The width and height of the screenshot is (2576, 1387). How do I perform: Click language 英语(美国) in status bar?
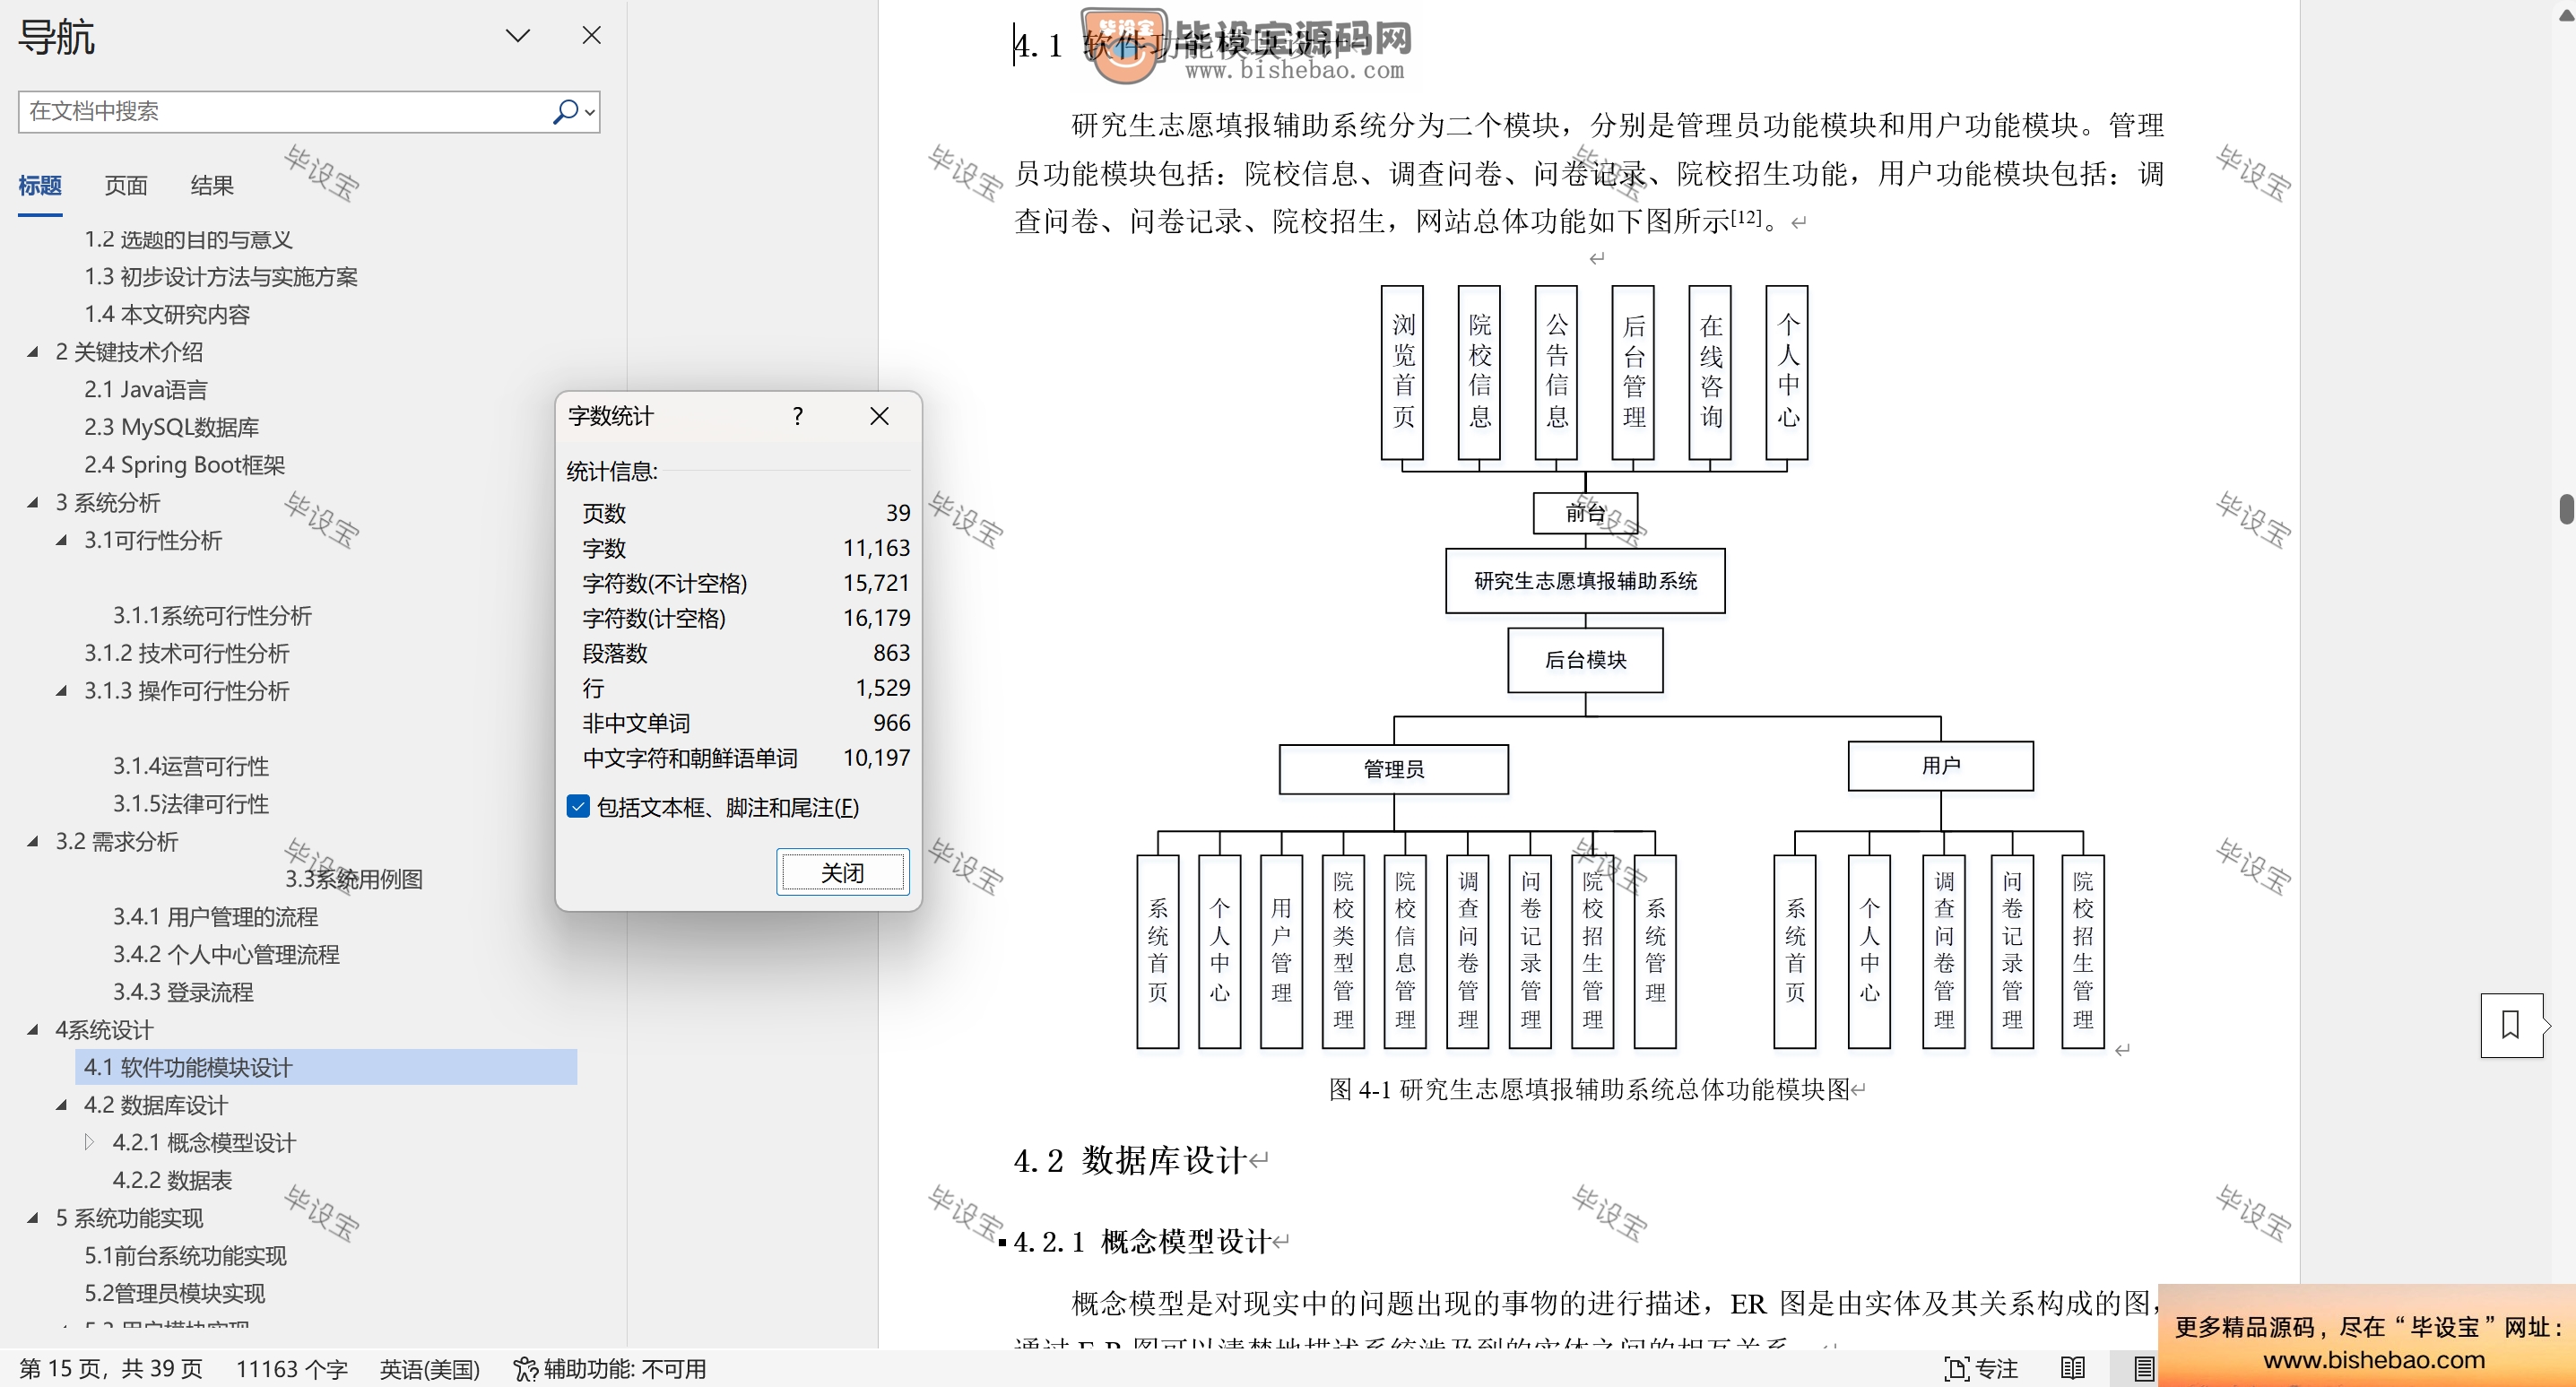[430, 1368]
